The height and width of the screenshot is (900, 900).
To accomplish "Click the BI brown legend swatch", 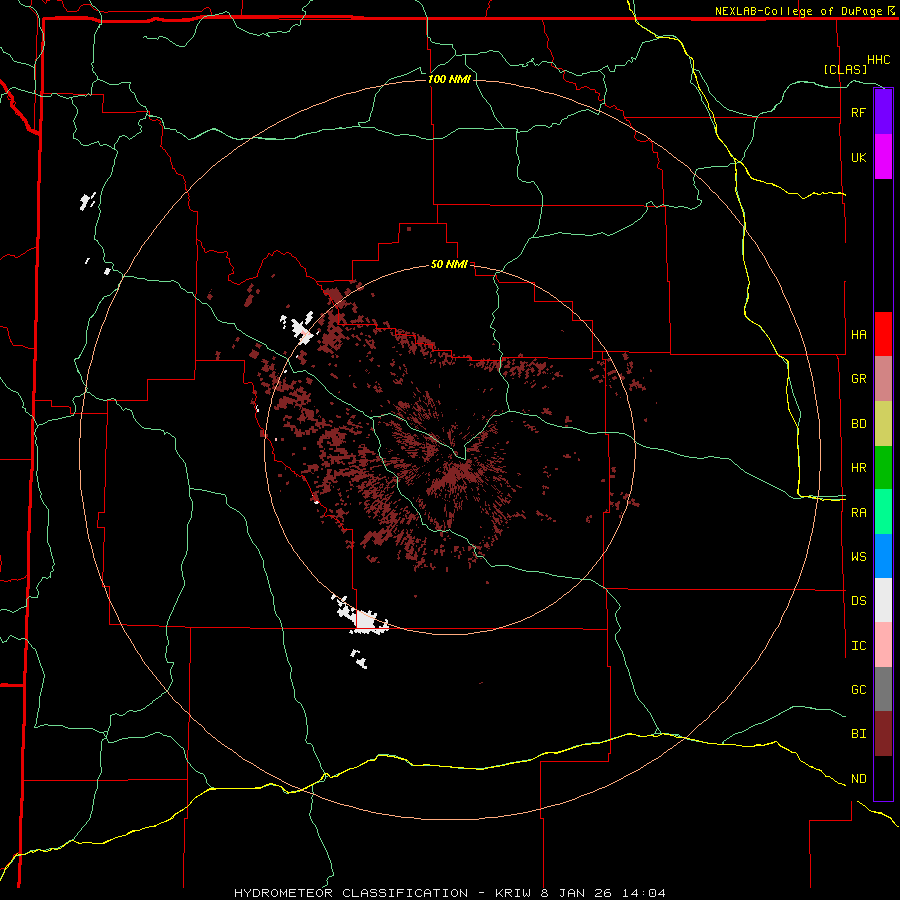I will coord(883,734).
